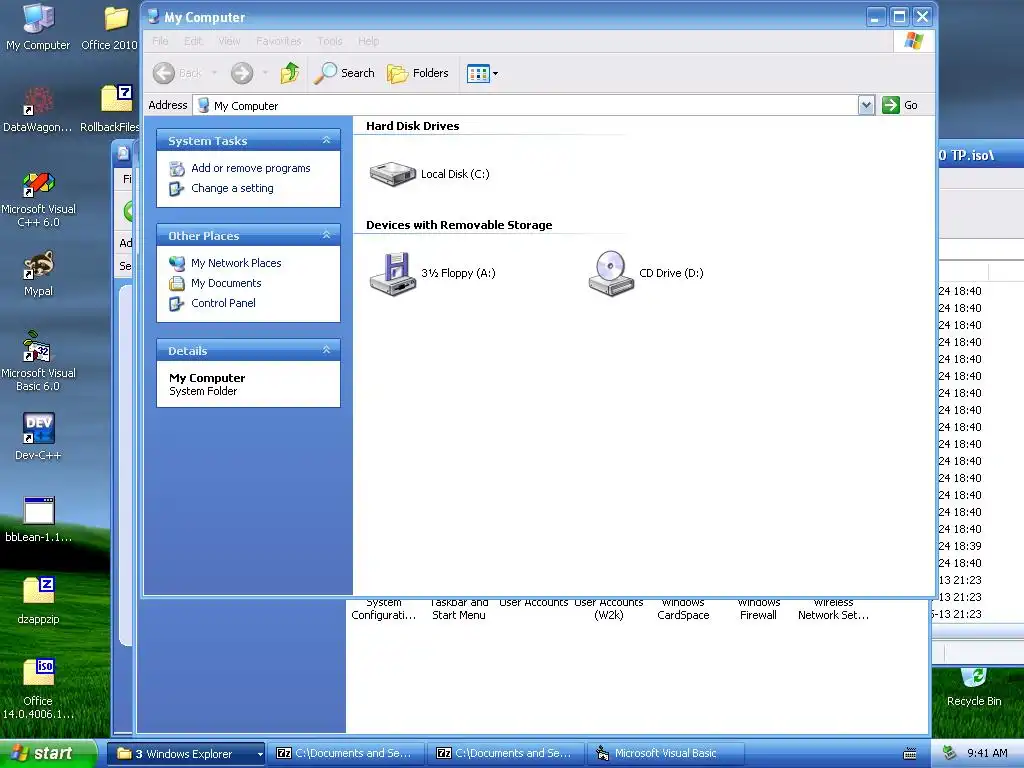The height and width of the screenshot is (768, 1024).
Task: Switch to second 7-Zip C:\Documents taskbar button
Action: tap(507, 754)
